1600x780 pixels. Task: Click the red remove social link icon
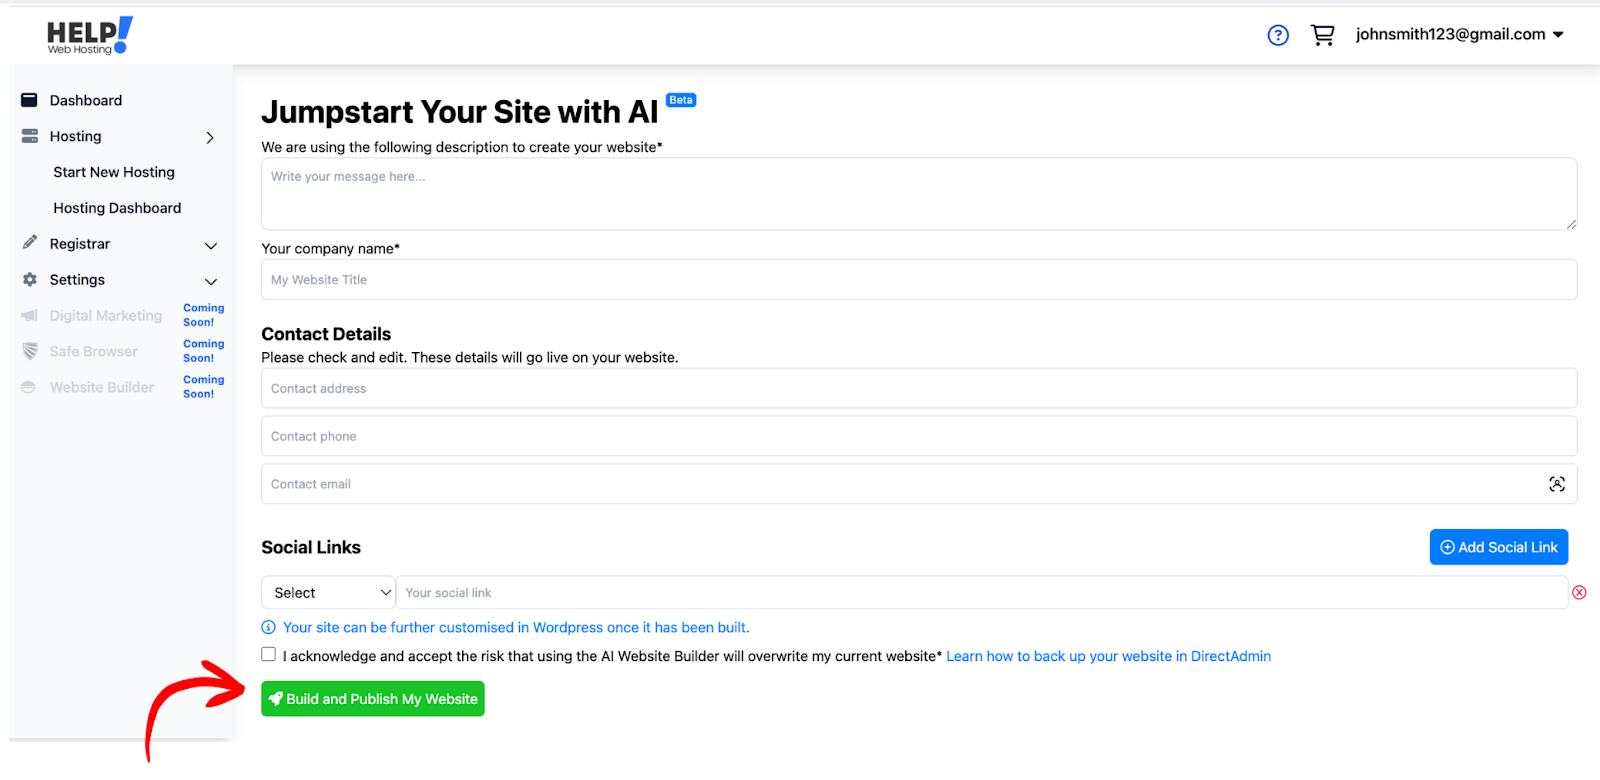click(x=1579, y=593)
